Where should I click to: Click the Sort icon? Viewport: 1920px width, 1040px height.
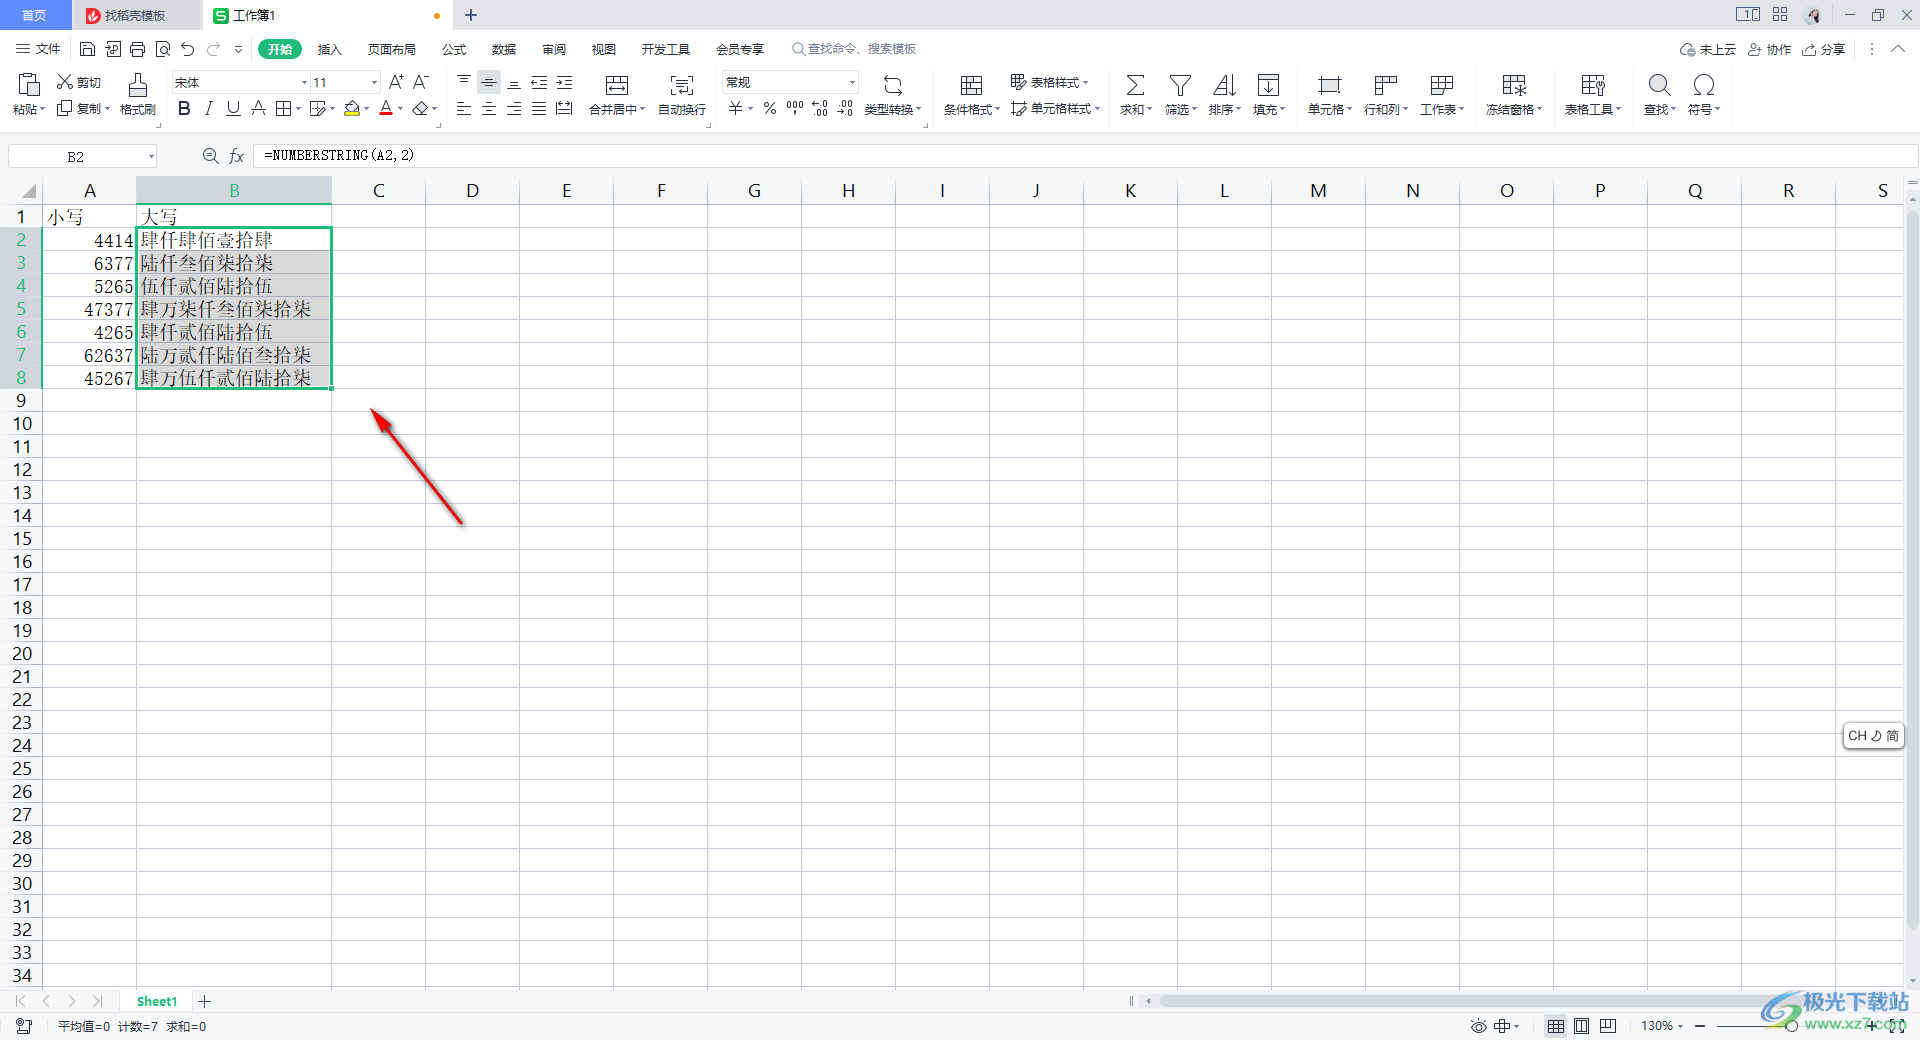coord(1224,85)
